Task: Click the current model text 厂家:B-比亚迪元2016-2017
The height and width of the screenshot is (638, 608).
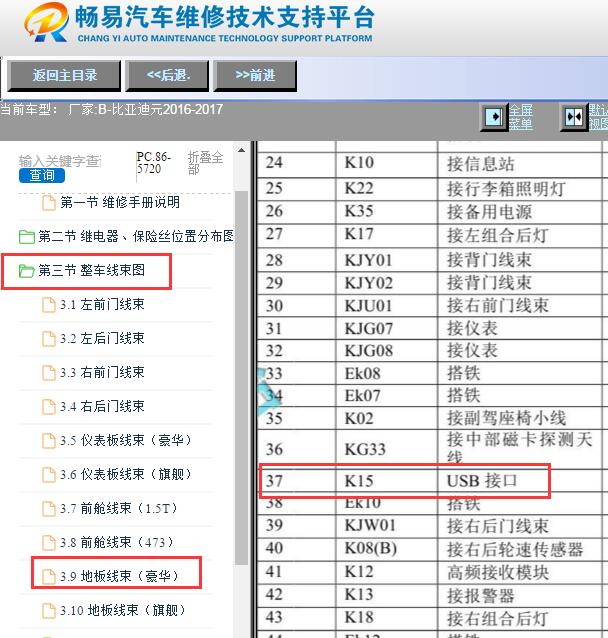Action: click(146, 109)
